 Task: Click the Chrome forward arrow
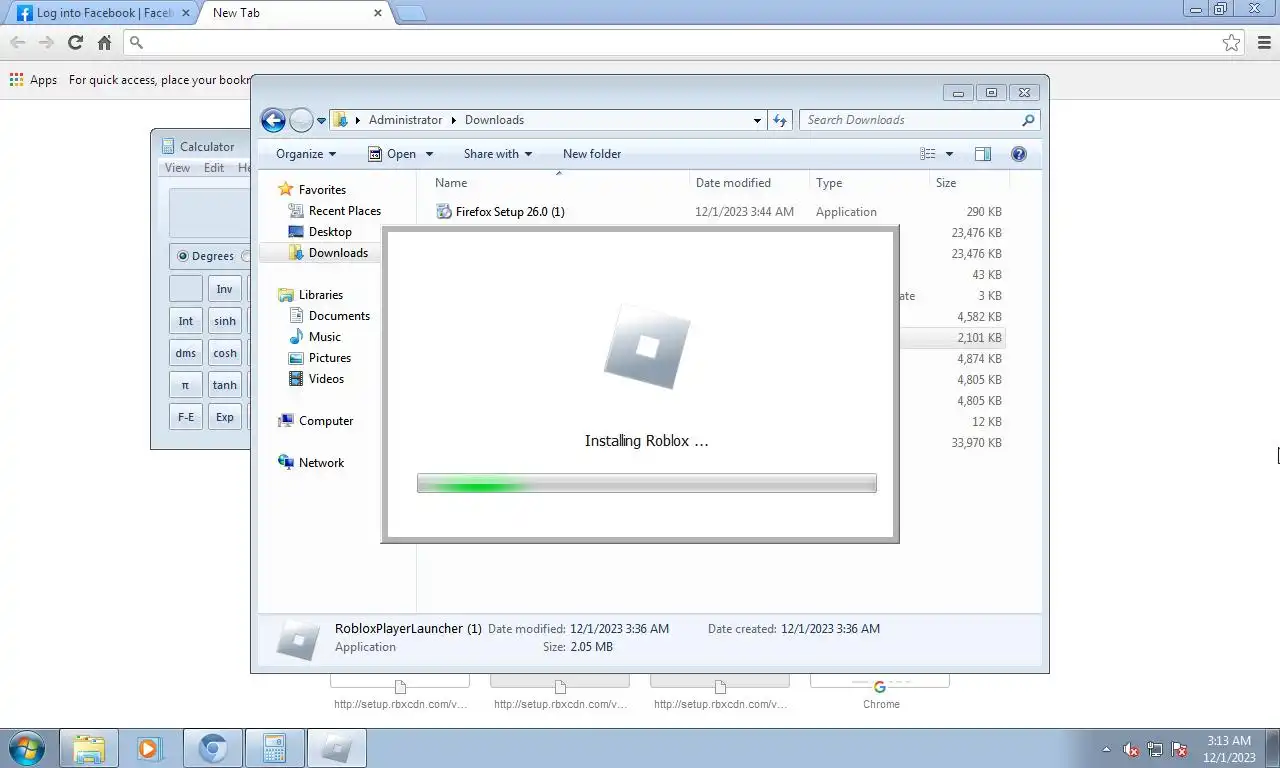point(46,42)
